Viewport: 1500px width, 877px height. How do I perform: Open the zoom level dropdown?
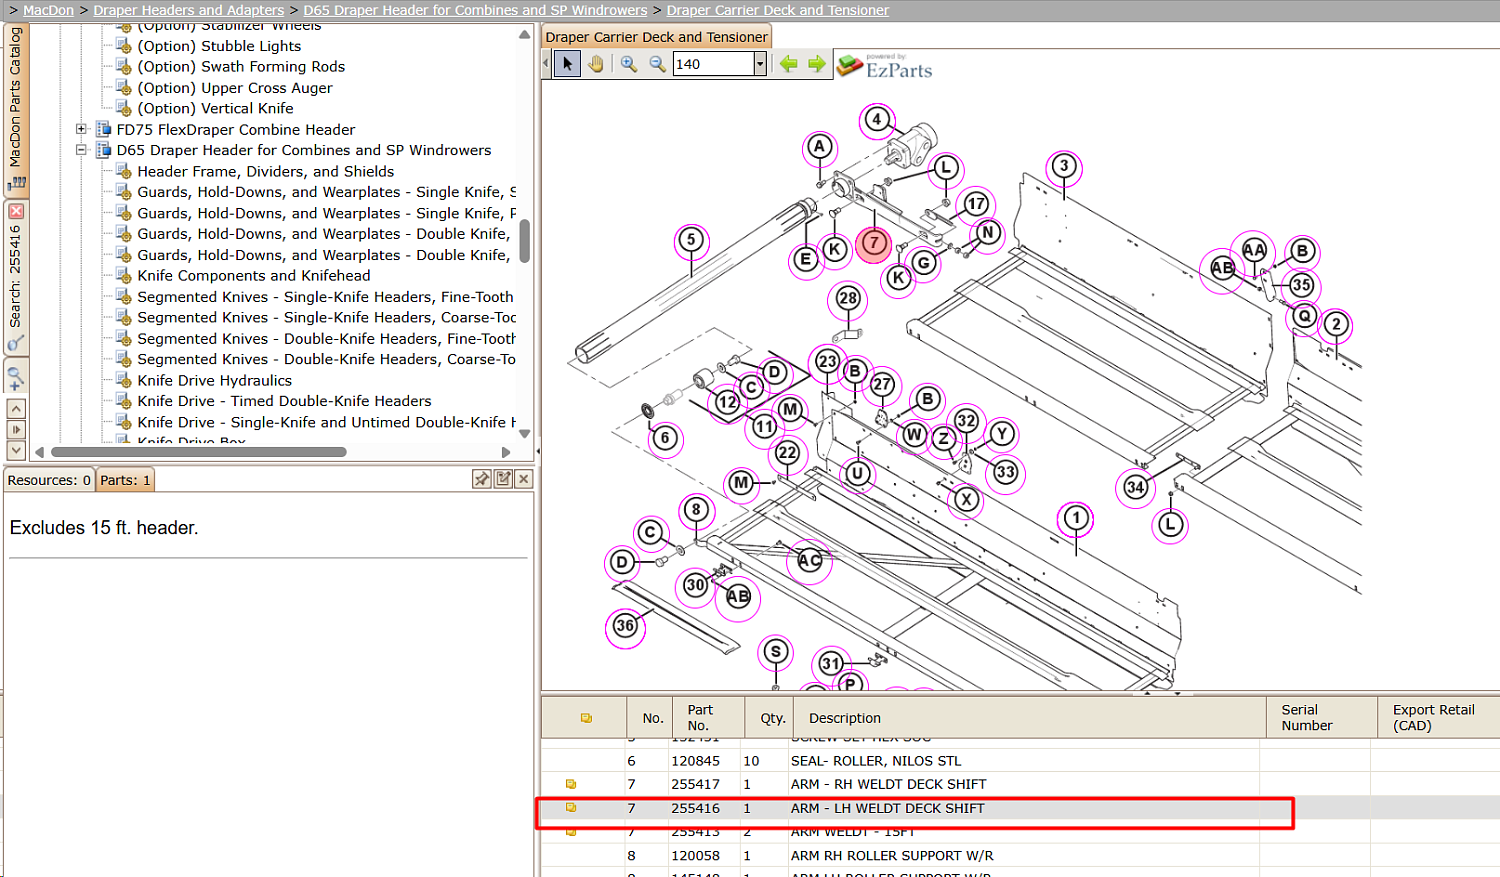click(x=760, y=64)
